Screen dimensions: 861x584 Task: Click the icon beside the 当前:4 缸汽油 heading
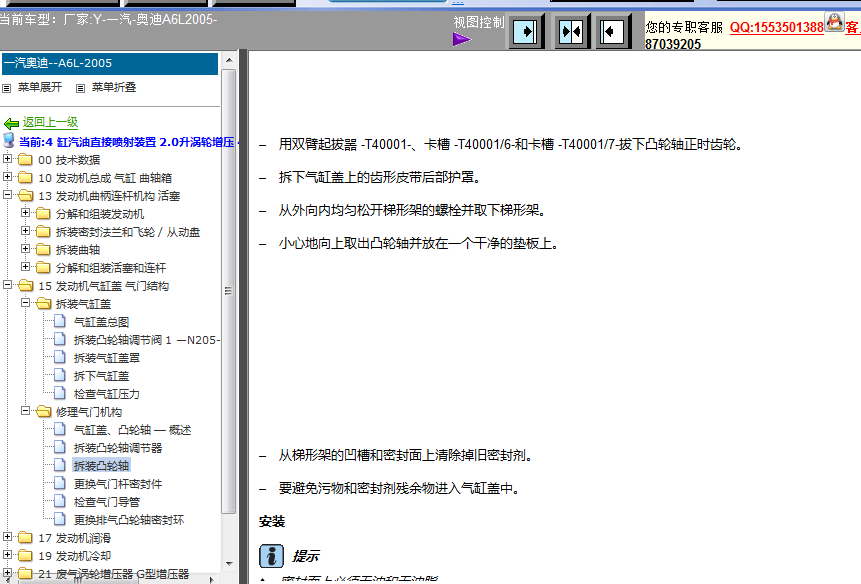[9, 141]
